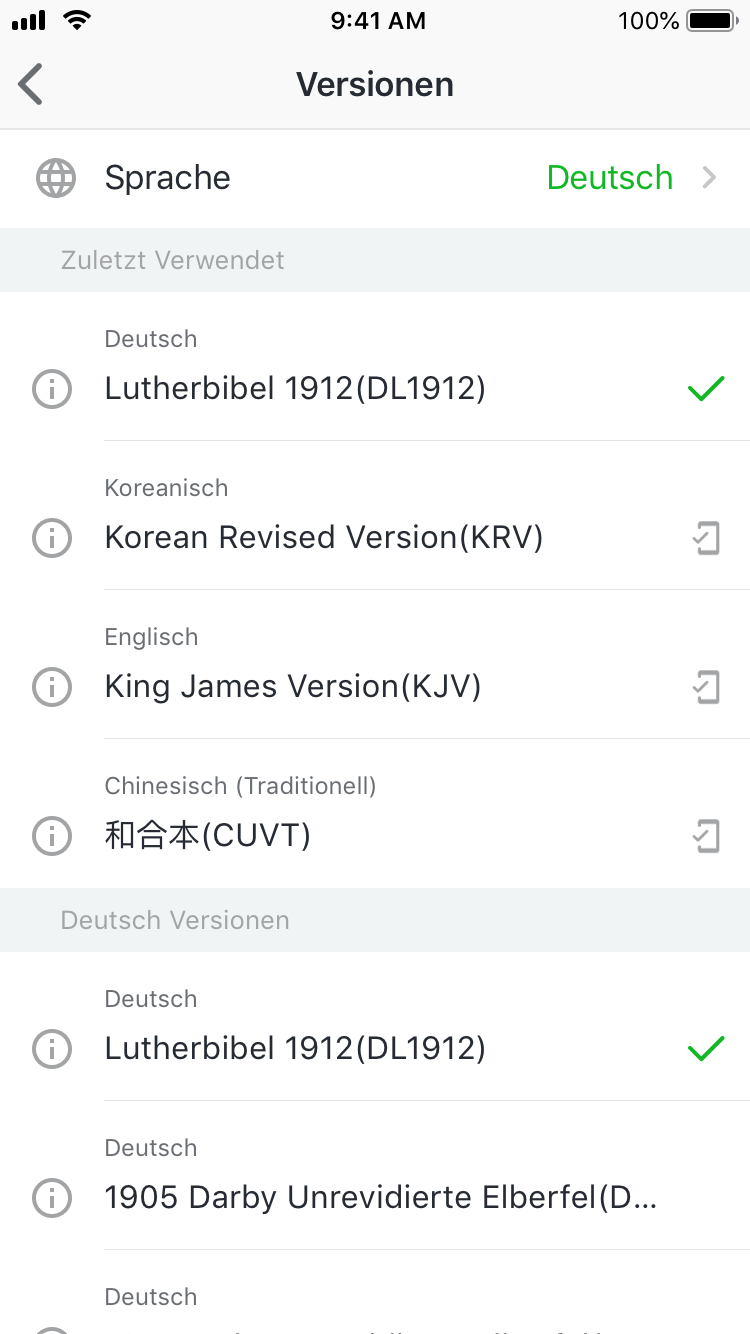Choose Korean Revised Version(KRV)
This screenshot has width=750, height=1334.
[324, 538]
